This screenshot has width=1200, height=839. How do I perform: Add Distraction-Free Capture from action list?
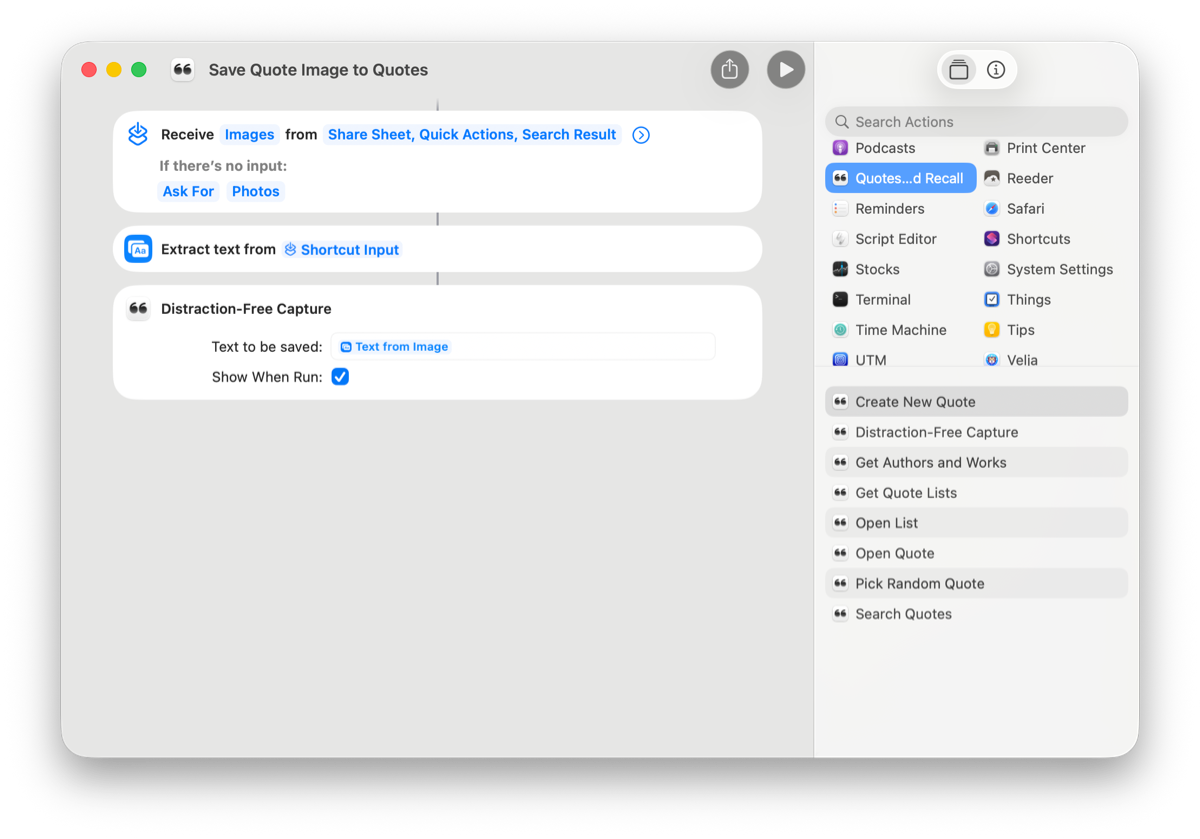[976, 432]
